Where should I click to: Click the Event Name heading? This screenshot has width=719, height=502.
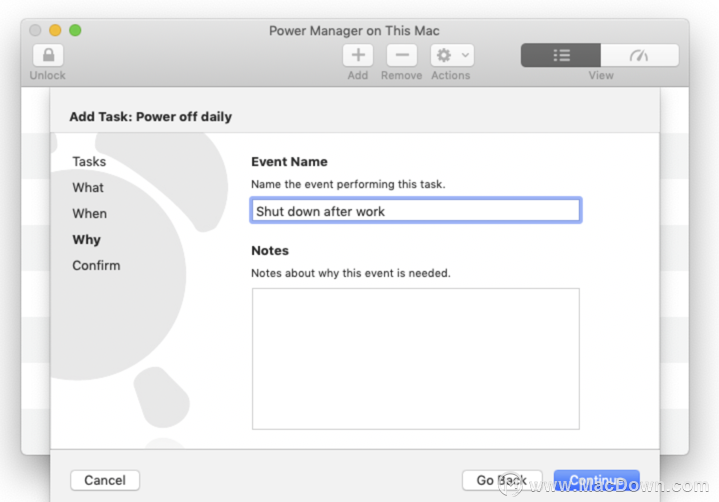coord(289,162)
